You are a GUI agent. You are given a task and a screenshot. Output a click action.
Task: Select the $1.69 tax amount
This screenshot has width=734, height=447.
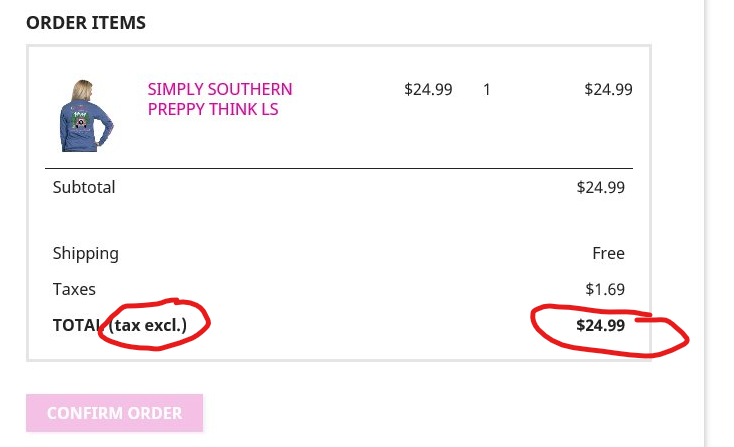point(605,289)
